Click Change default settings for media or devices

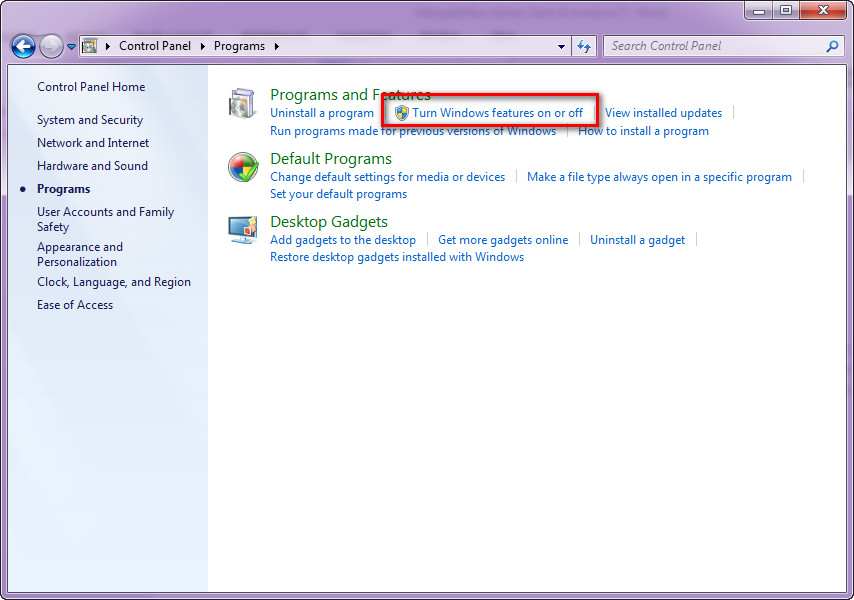387,177
